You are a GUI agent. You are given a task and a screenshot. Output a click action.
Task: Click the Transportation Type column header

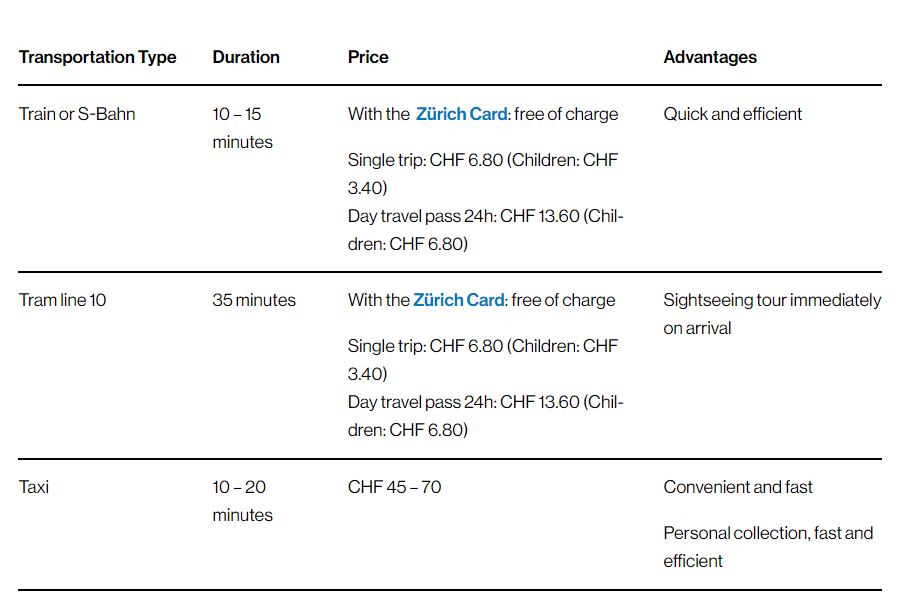click(97, 57)
